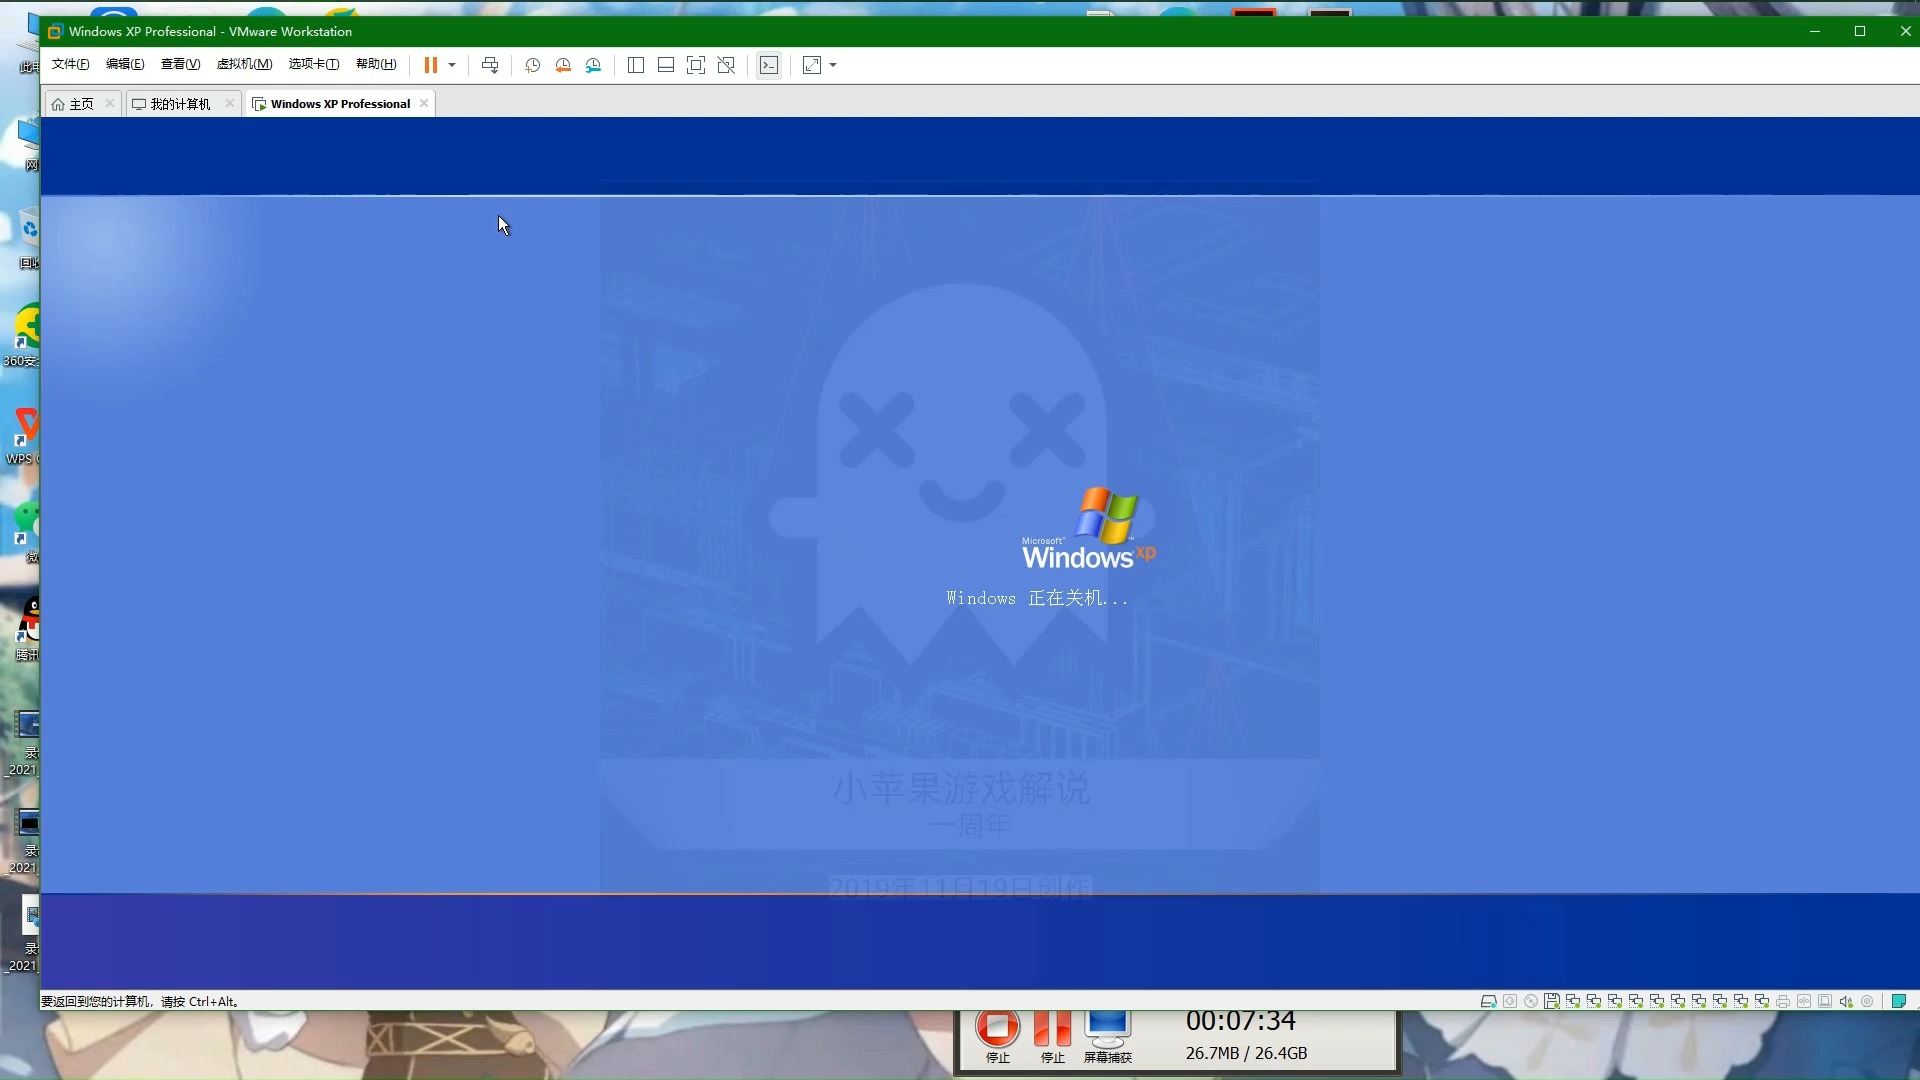Open the snapshot manager wrench-clock icon
1920x1080 pixels.
[x=593, y=65]
